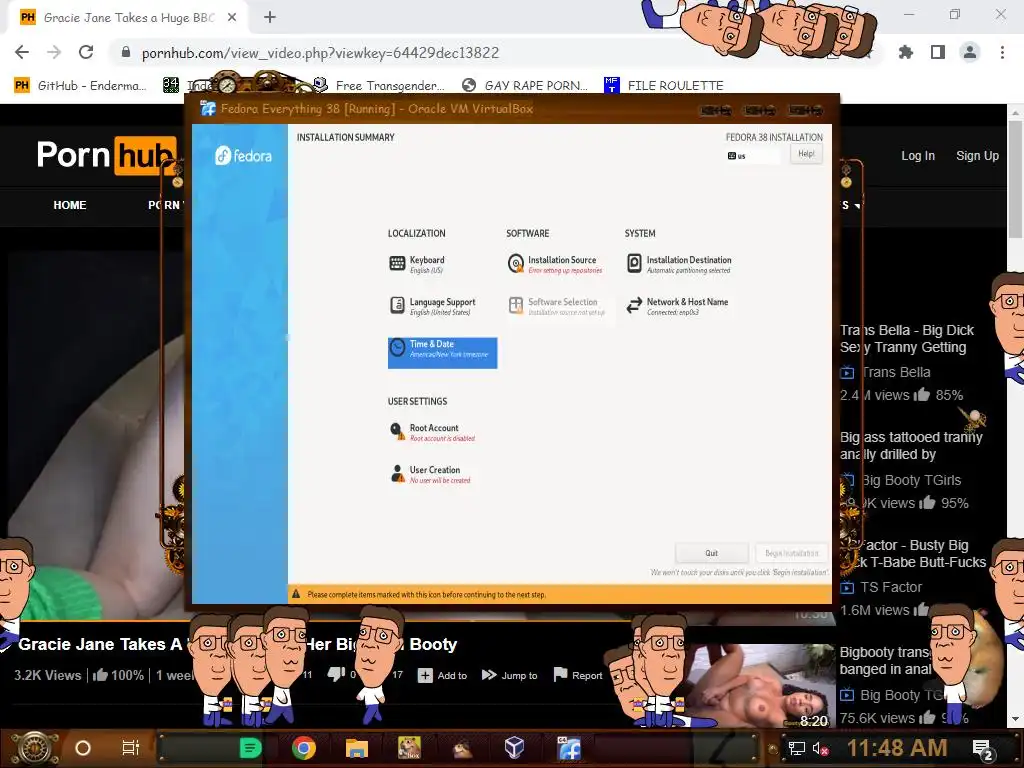Click the lock icon in address bar
The image size is (1024, 768).
[126, 52]
